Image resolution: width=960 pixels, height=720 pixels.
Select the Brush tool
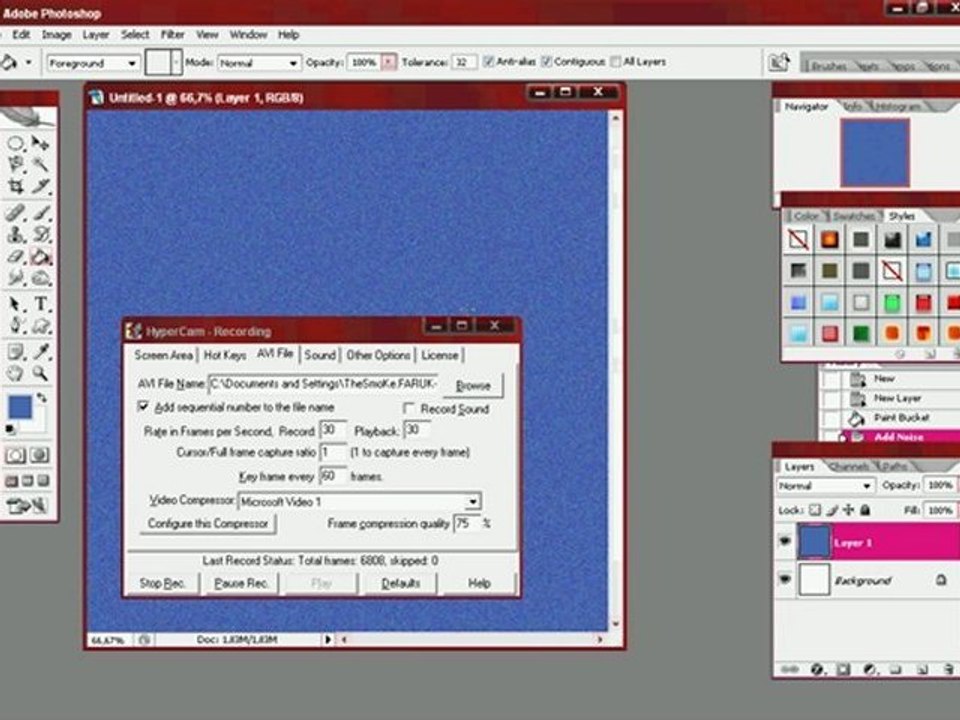coord(40,213)
